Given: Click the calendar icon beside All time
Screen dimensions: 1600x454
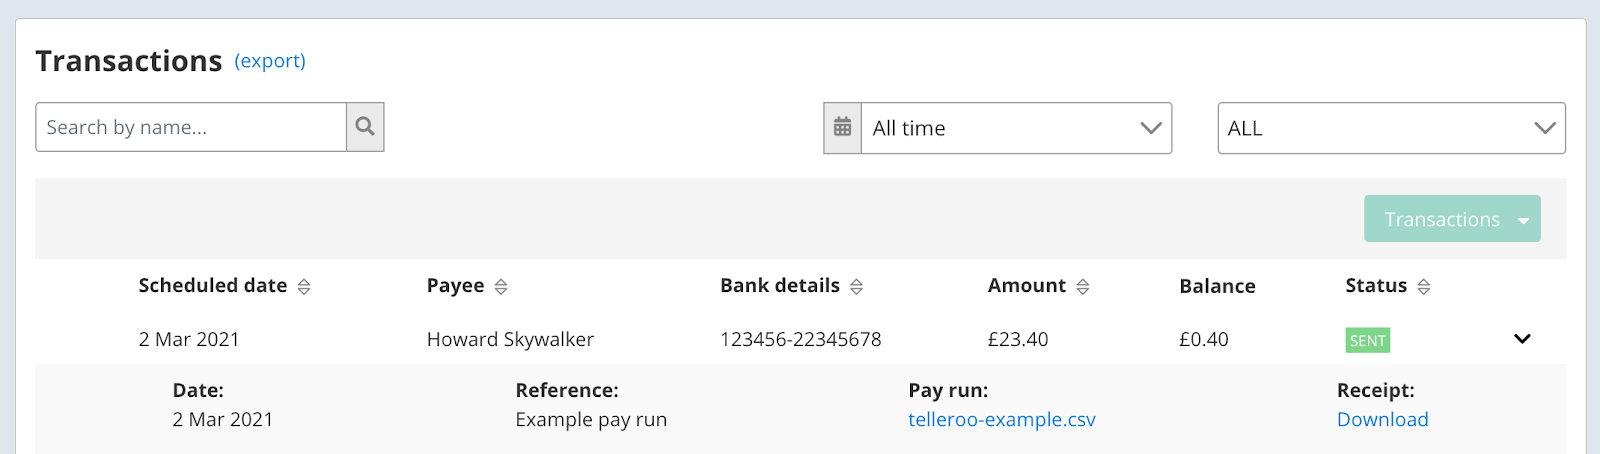Looking at the screenshot, I should (843, 128).
